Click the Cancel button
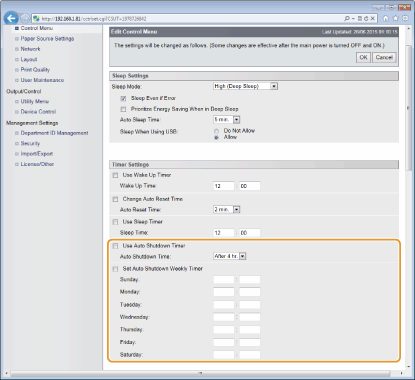 pyautogui.click(x=384, y=57)
